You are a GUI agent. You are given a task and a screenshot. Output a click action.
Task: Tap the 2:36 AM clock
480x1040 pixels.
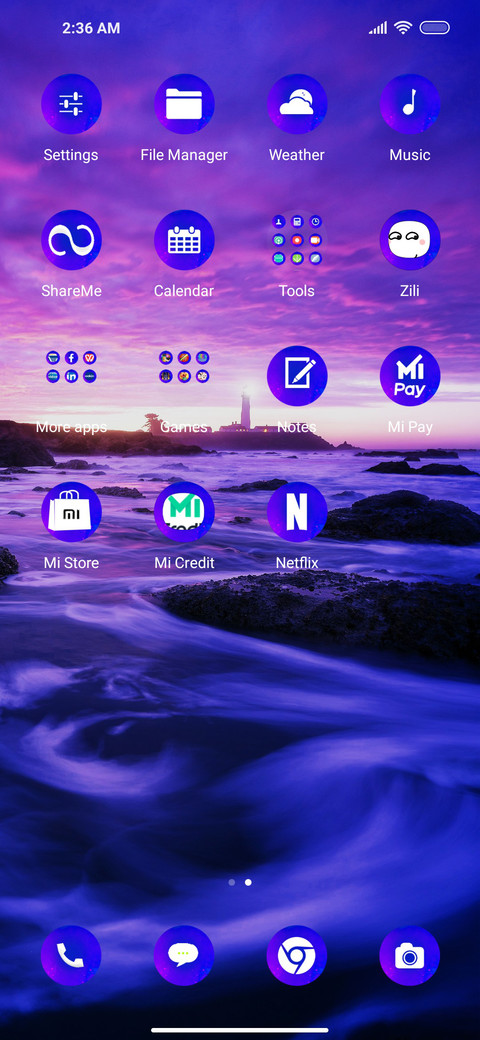(x=91, y=29)
